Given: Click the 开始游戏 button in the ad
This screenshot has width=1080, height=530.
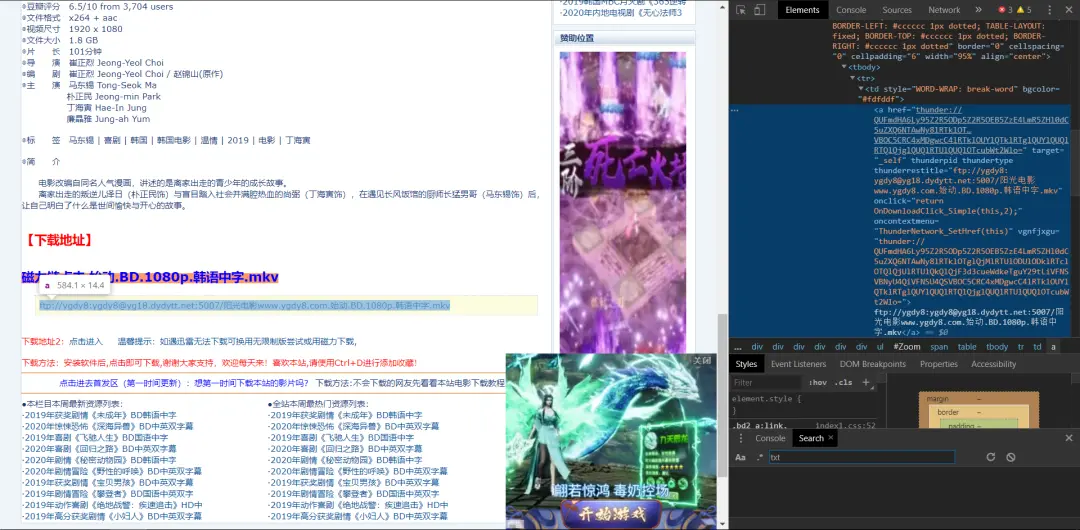Looking at the screenshot, I should [612, 513].
